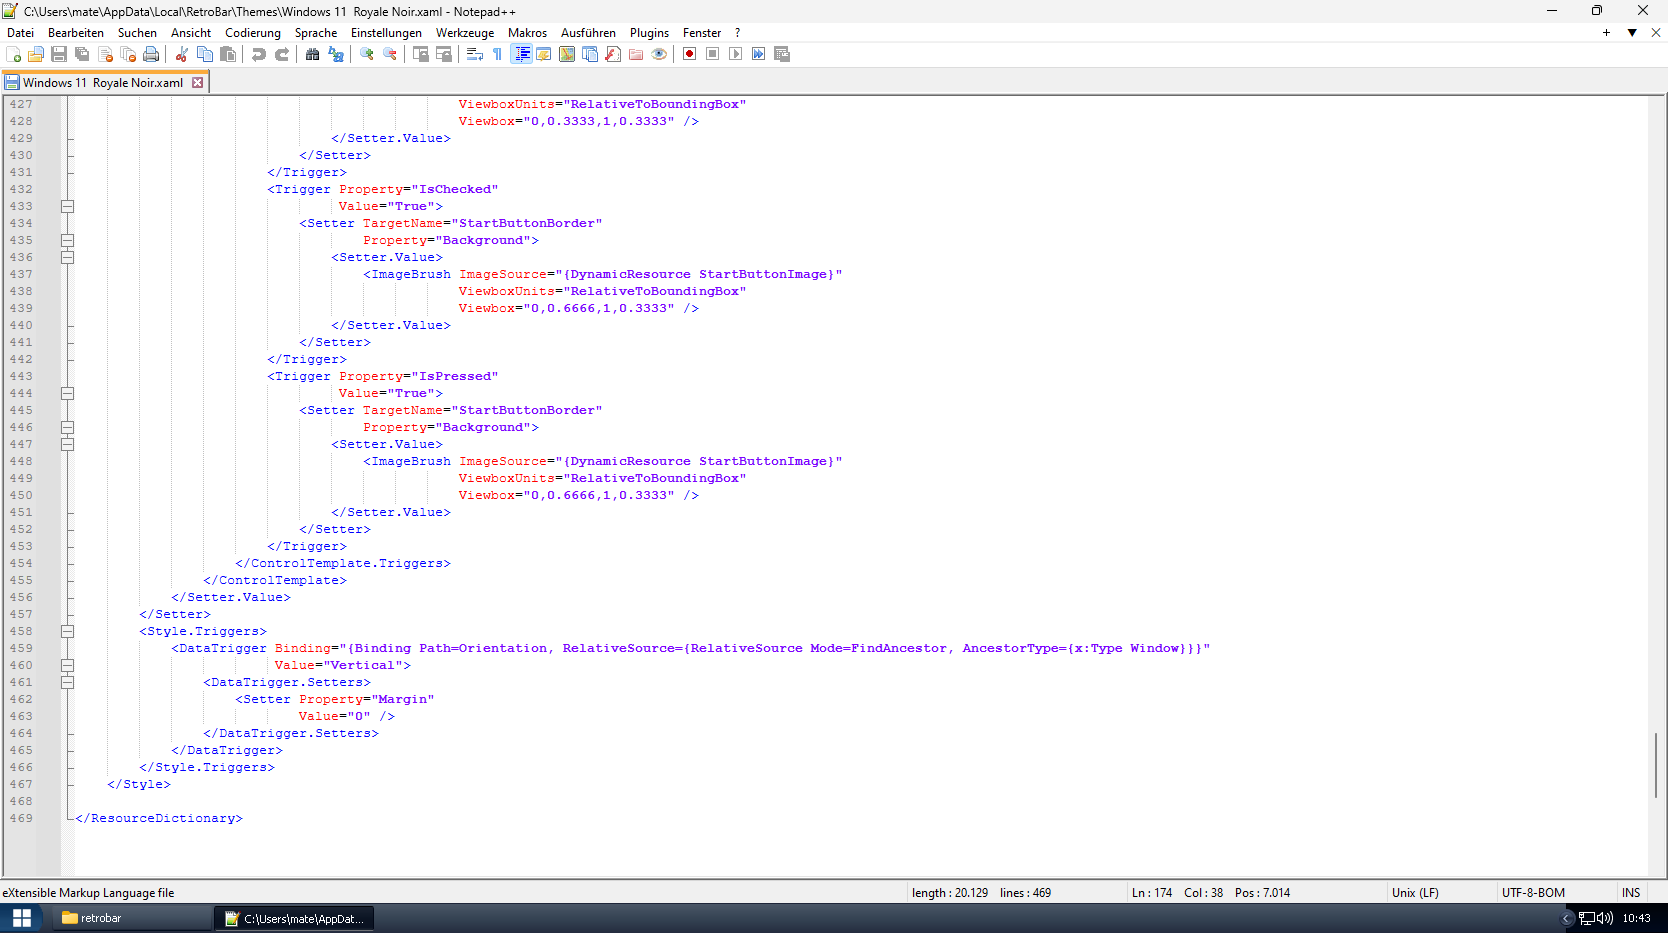Click the volume tray icon

(1605, 918)
